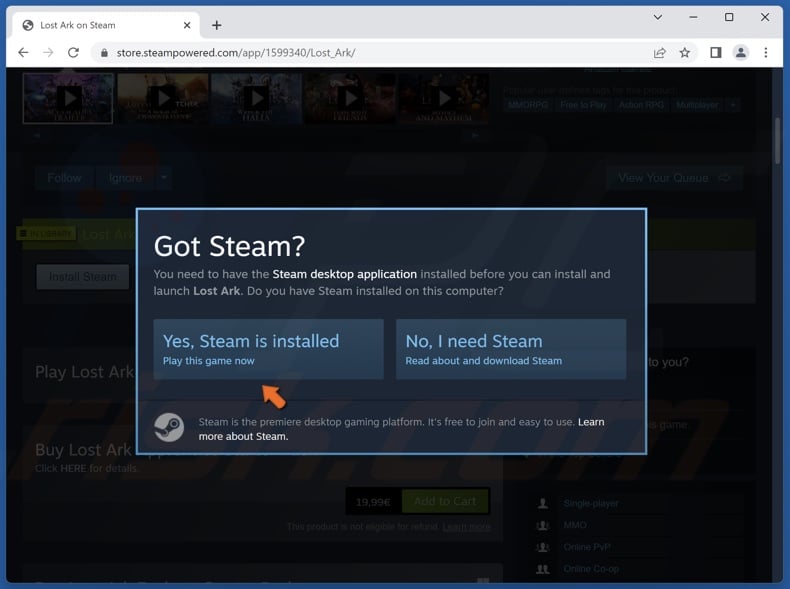Reload the Lost Ark Steam page
The image size is (790, 589).
[x=74, y=52]
